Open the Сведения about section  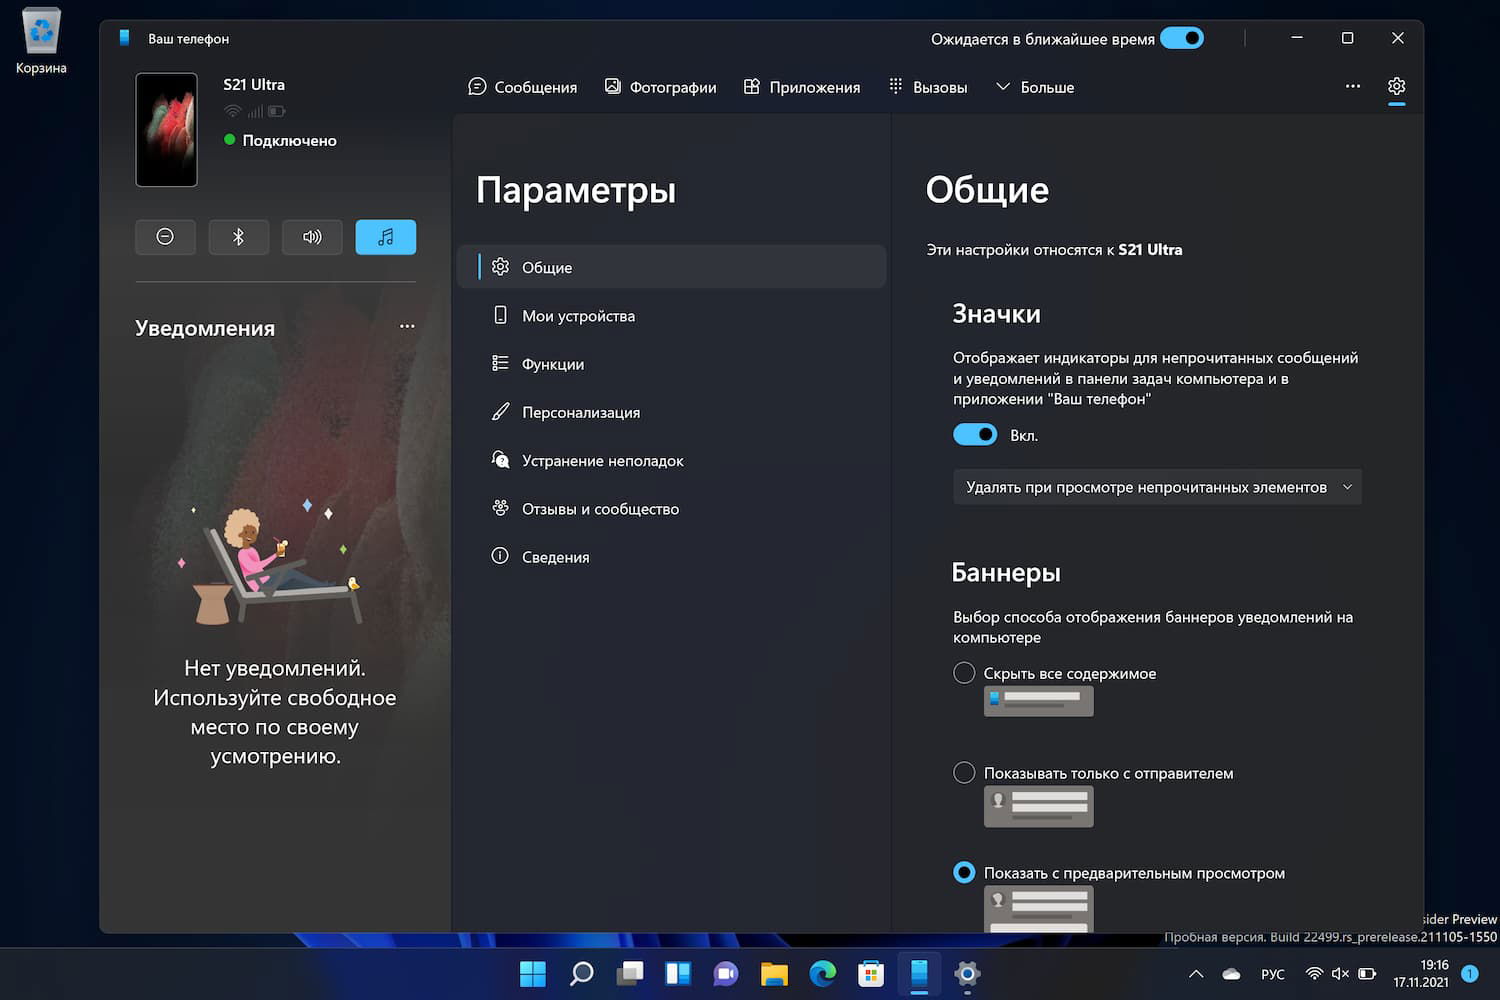coord(672,557)
